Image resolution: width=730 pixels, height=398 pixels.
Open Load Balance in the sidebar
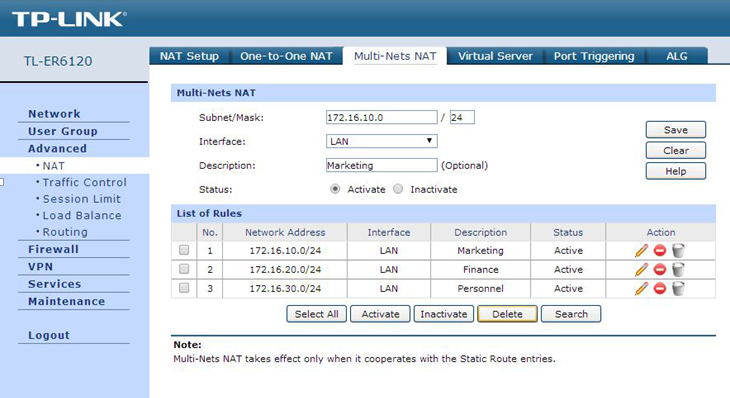(x=82, y=215)
